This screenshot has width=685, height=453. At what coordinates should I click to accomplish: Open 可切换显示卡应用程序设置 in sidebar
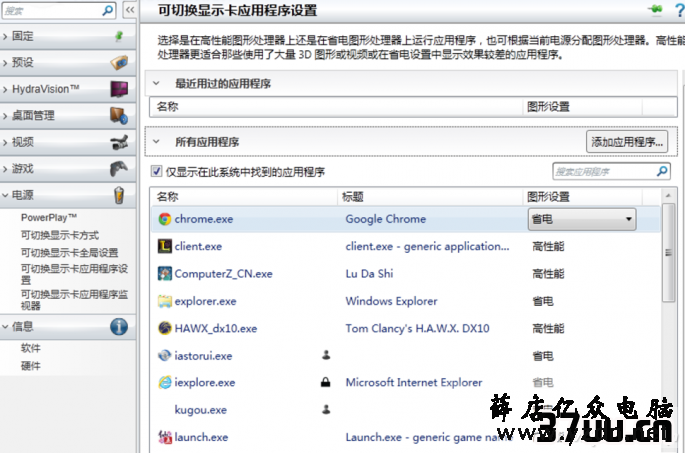click(x=74, y=274)
